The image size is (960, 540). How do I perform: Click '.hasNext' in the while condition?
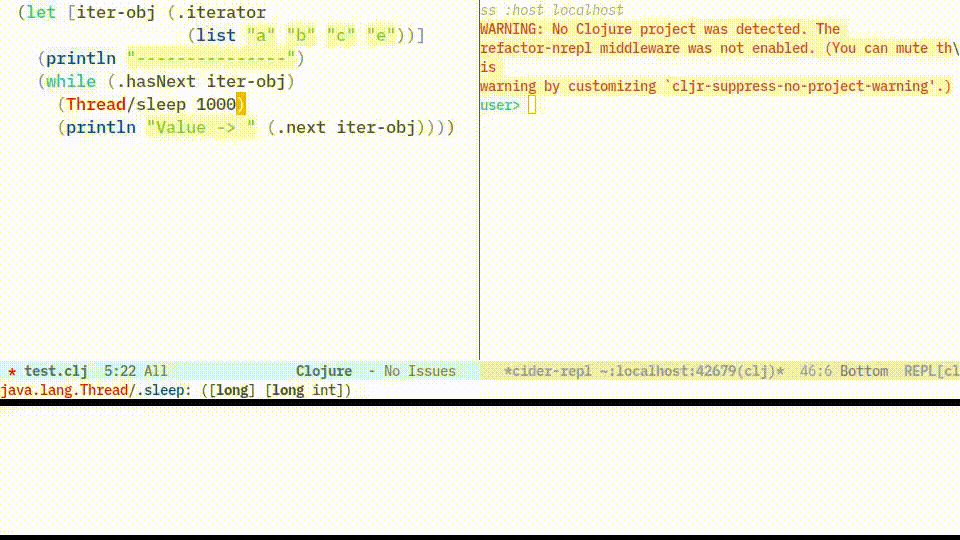click(x=156, y=81)
